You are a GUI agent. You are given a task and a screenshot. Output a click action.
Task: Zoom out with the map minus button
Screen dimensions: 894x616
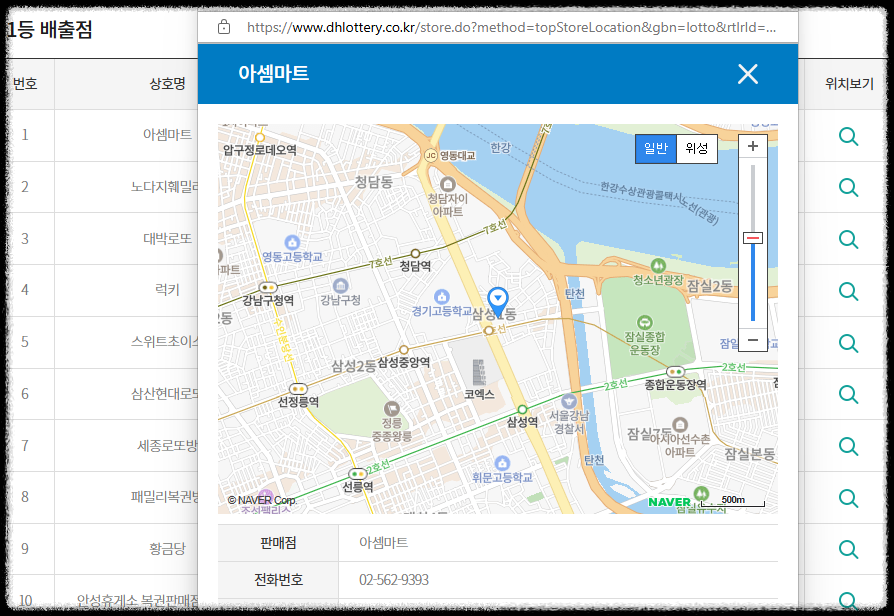pos(753,340)
